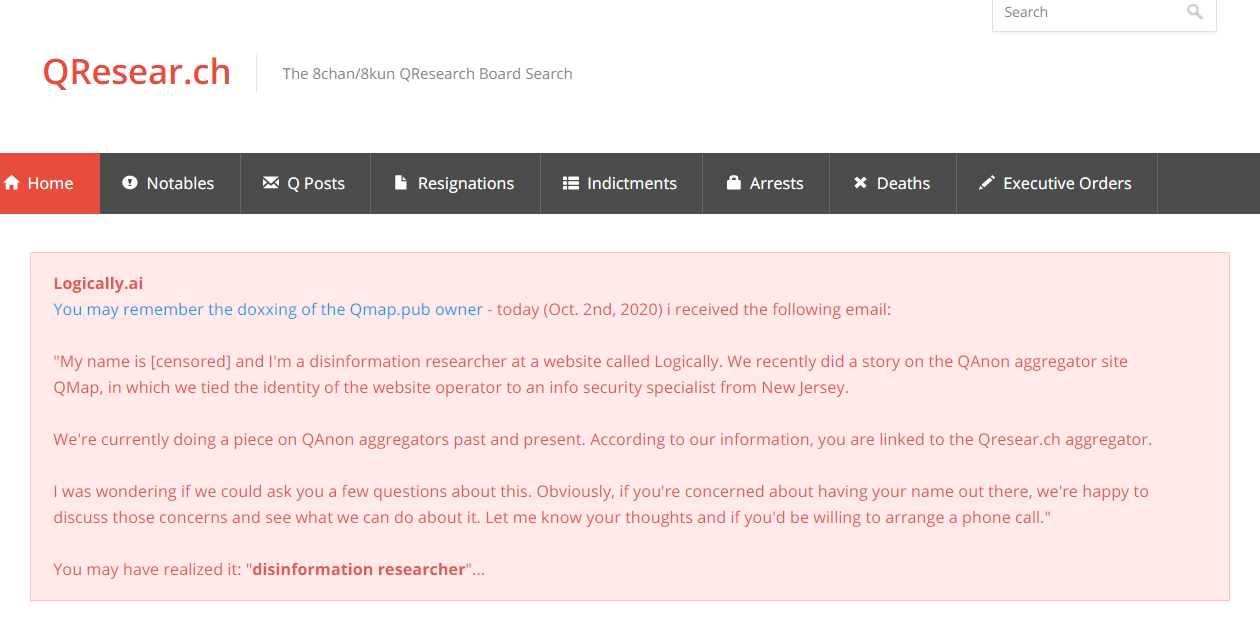This screenshot has width=1260, height=624.
Task: Click the Deaths X icon
Action: pos(860,183)
